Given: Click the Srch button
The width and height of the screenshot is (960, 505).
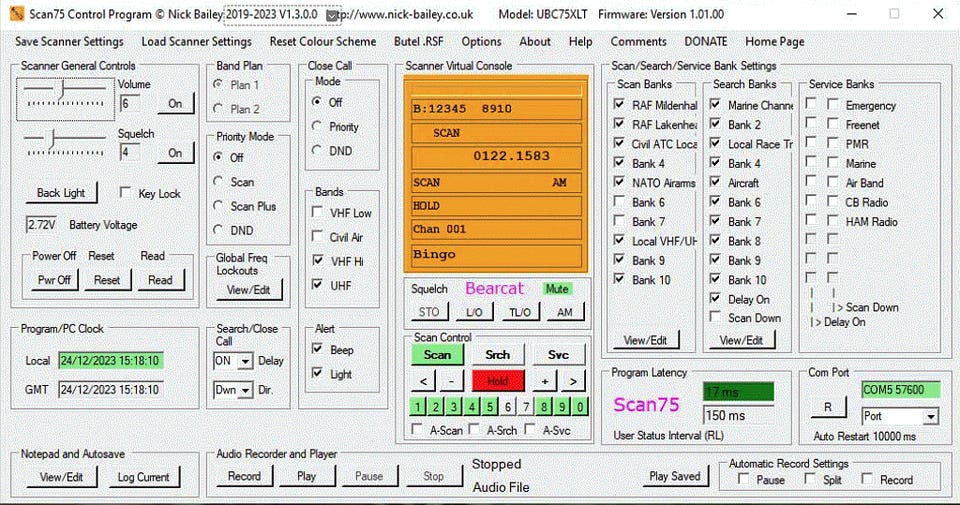Looking at the screenshot, I should (498, 354).
